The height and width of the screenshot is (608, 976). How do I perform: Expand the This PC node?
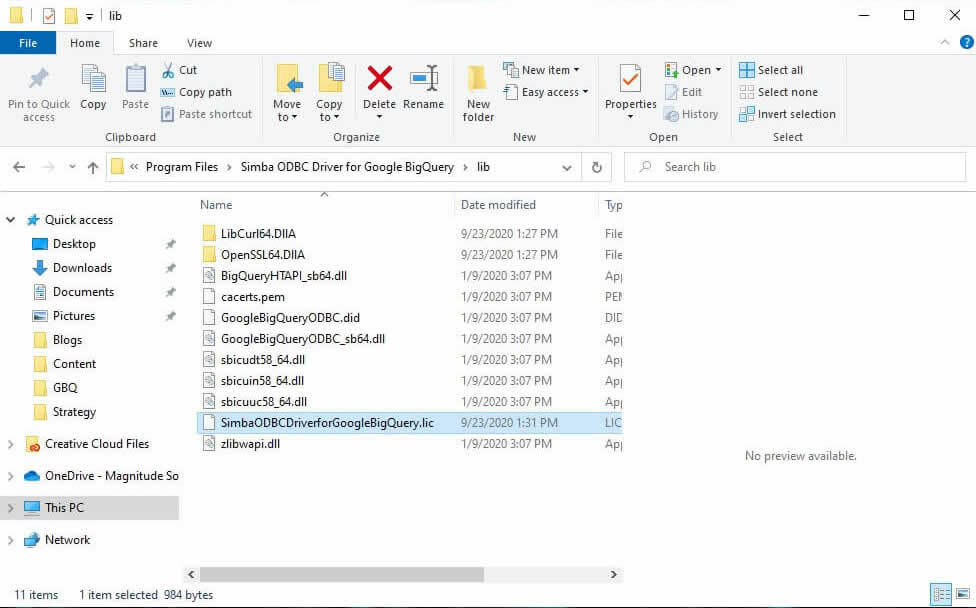point(11,508)
